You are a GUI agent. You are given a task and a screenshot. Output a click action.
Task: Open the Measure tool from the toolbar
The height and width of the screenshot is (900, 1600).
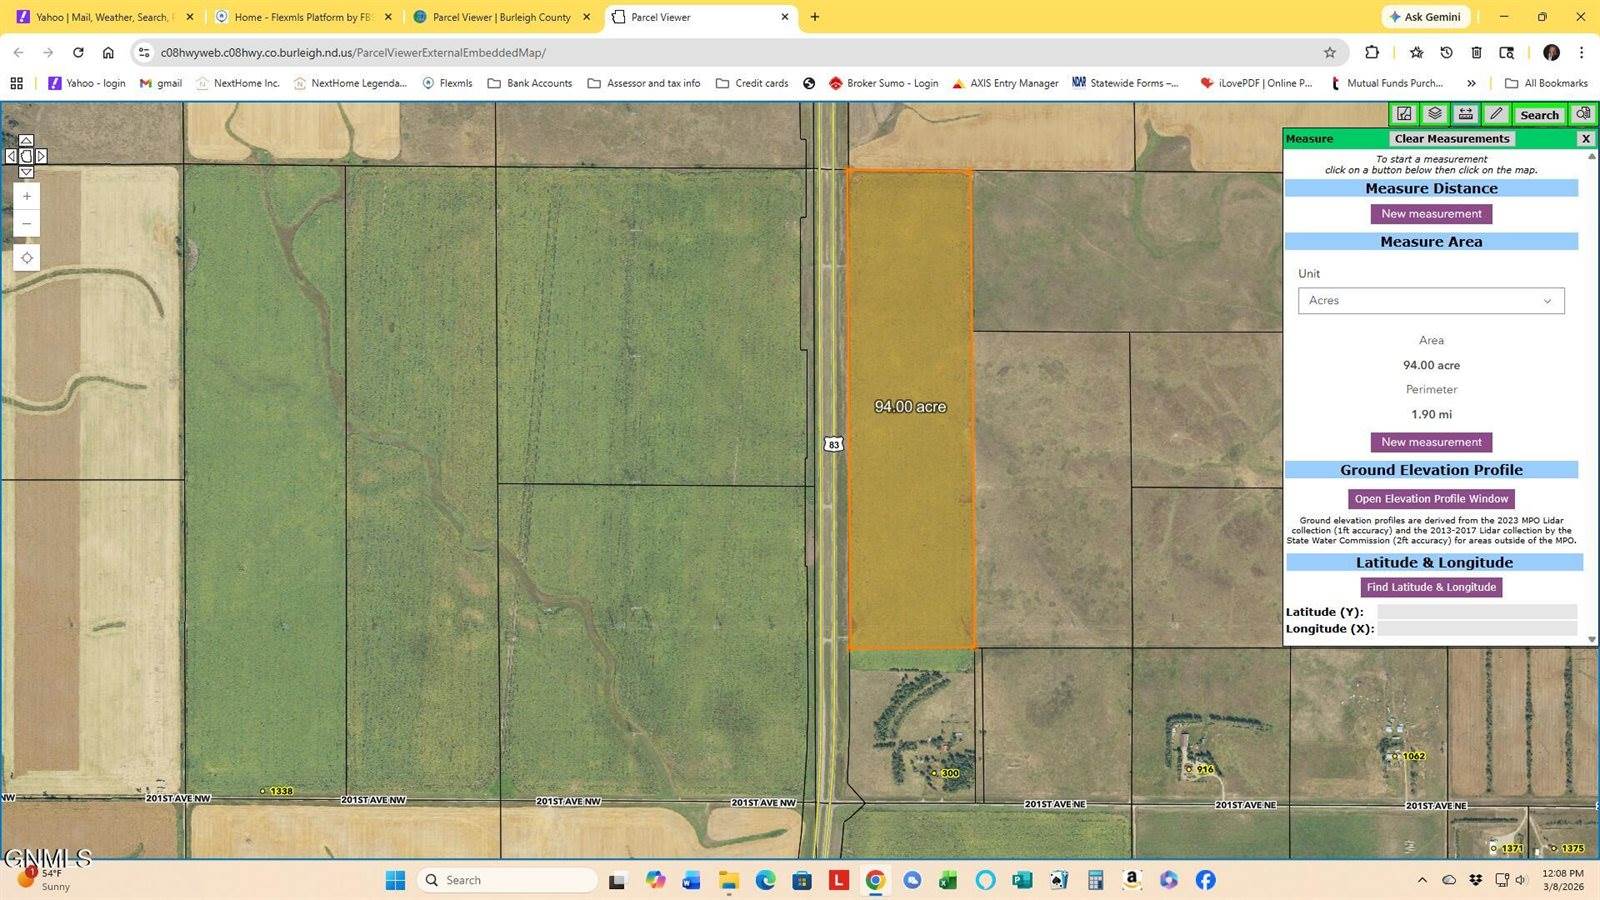click(1465, 114)
